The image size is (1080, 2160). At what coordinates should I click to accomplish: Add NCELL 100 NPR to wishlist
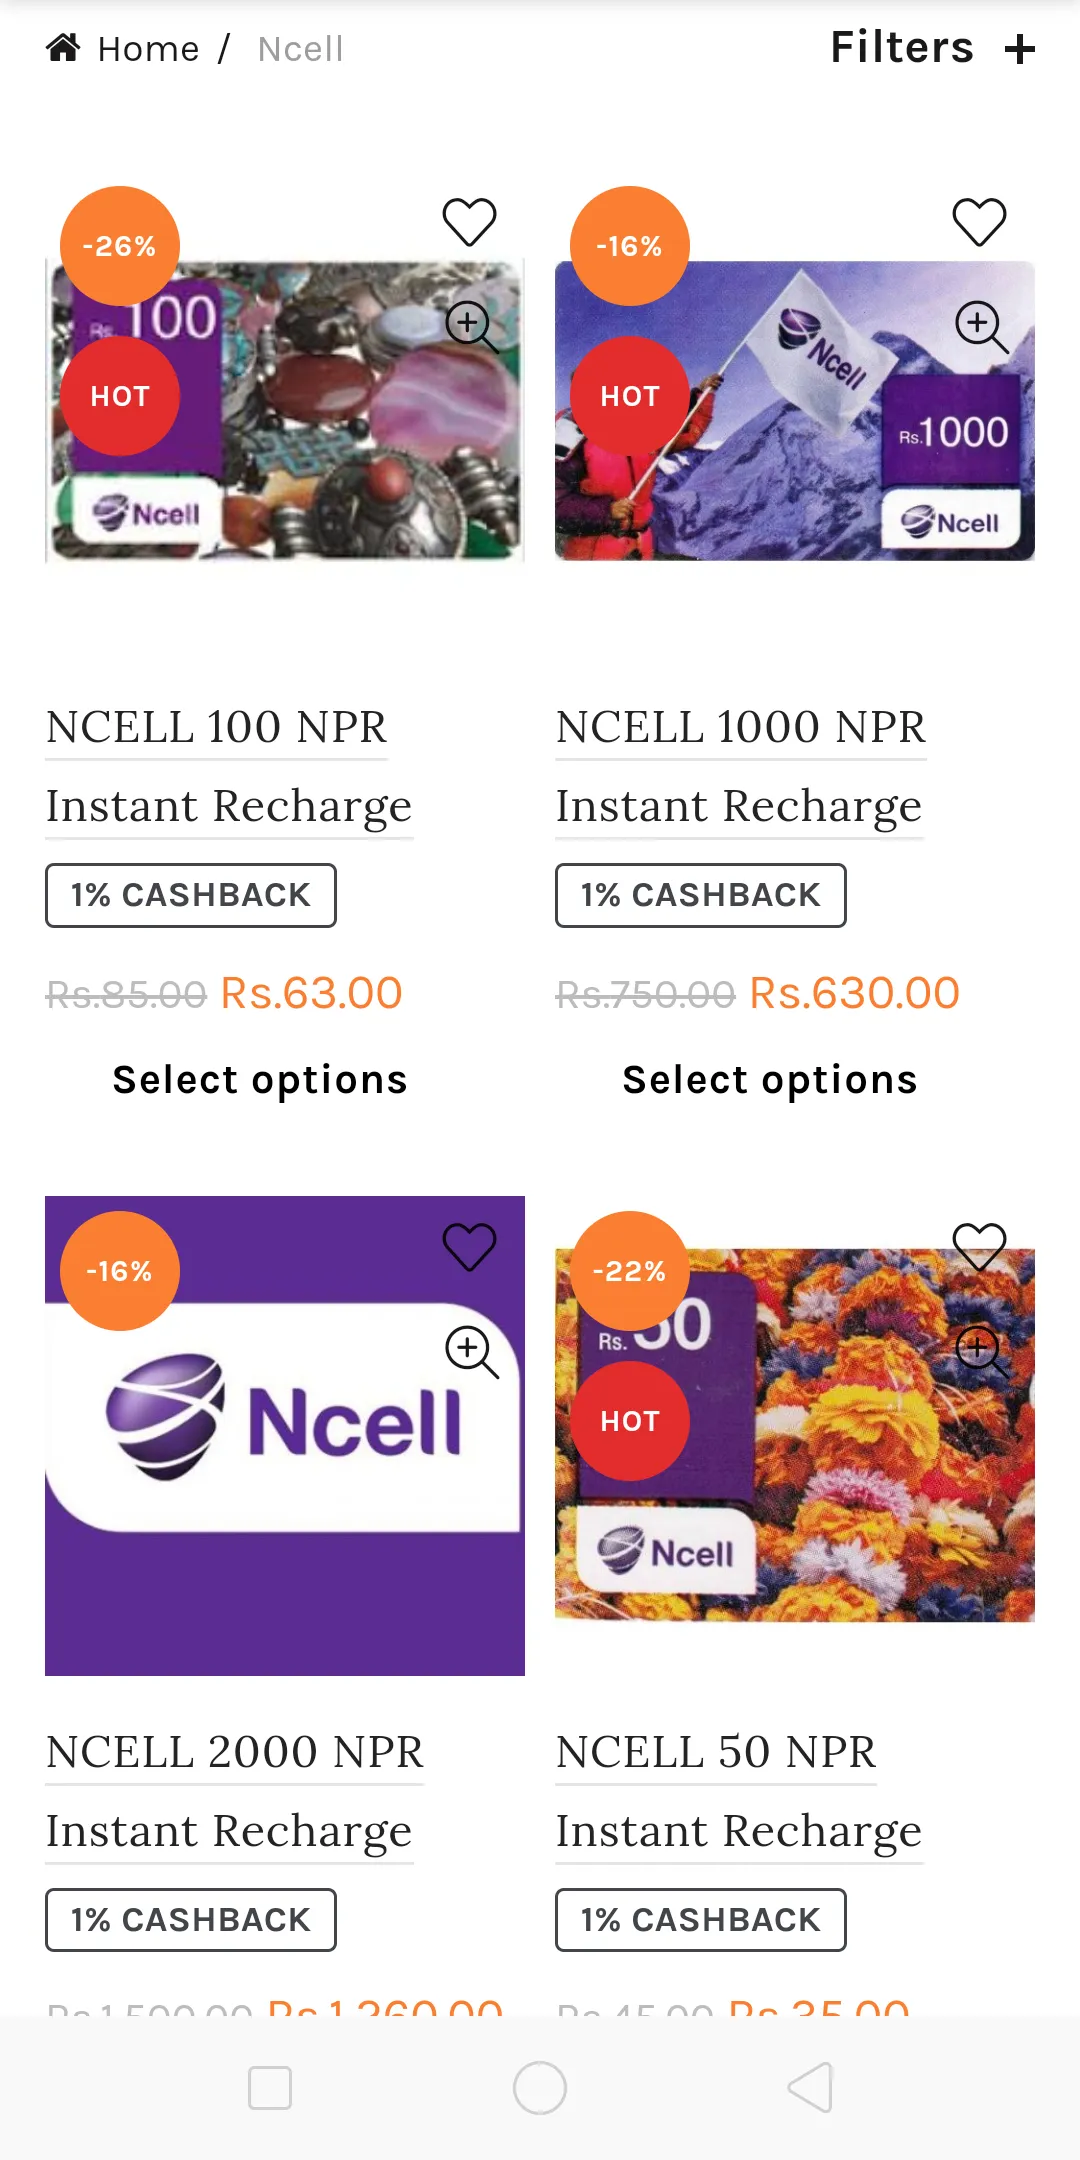[469, 221]
